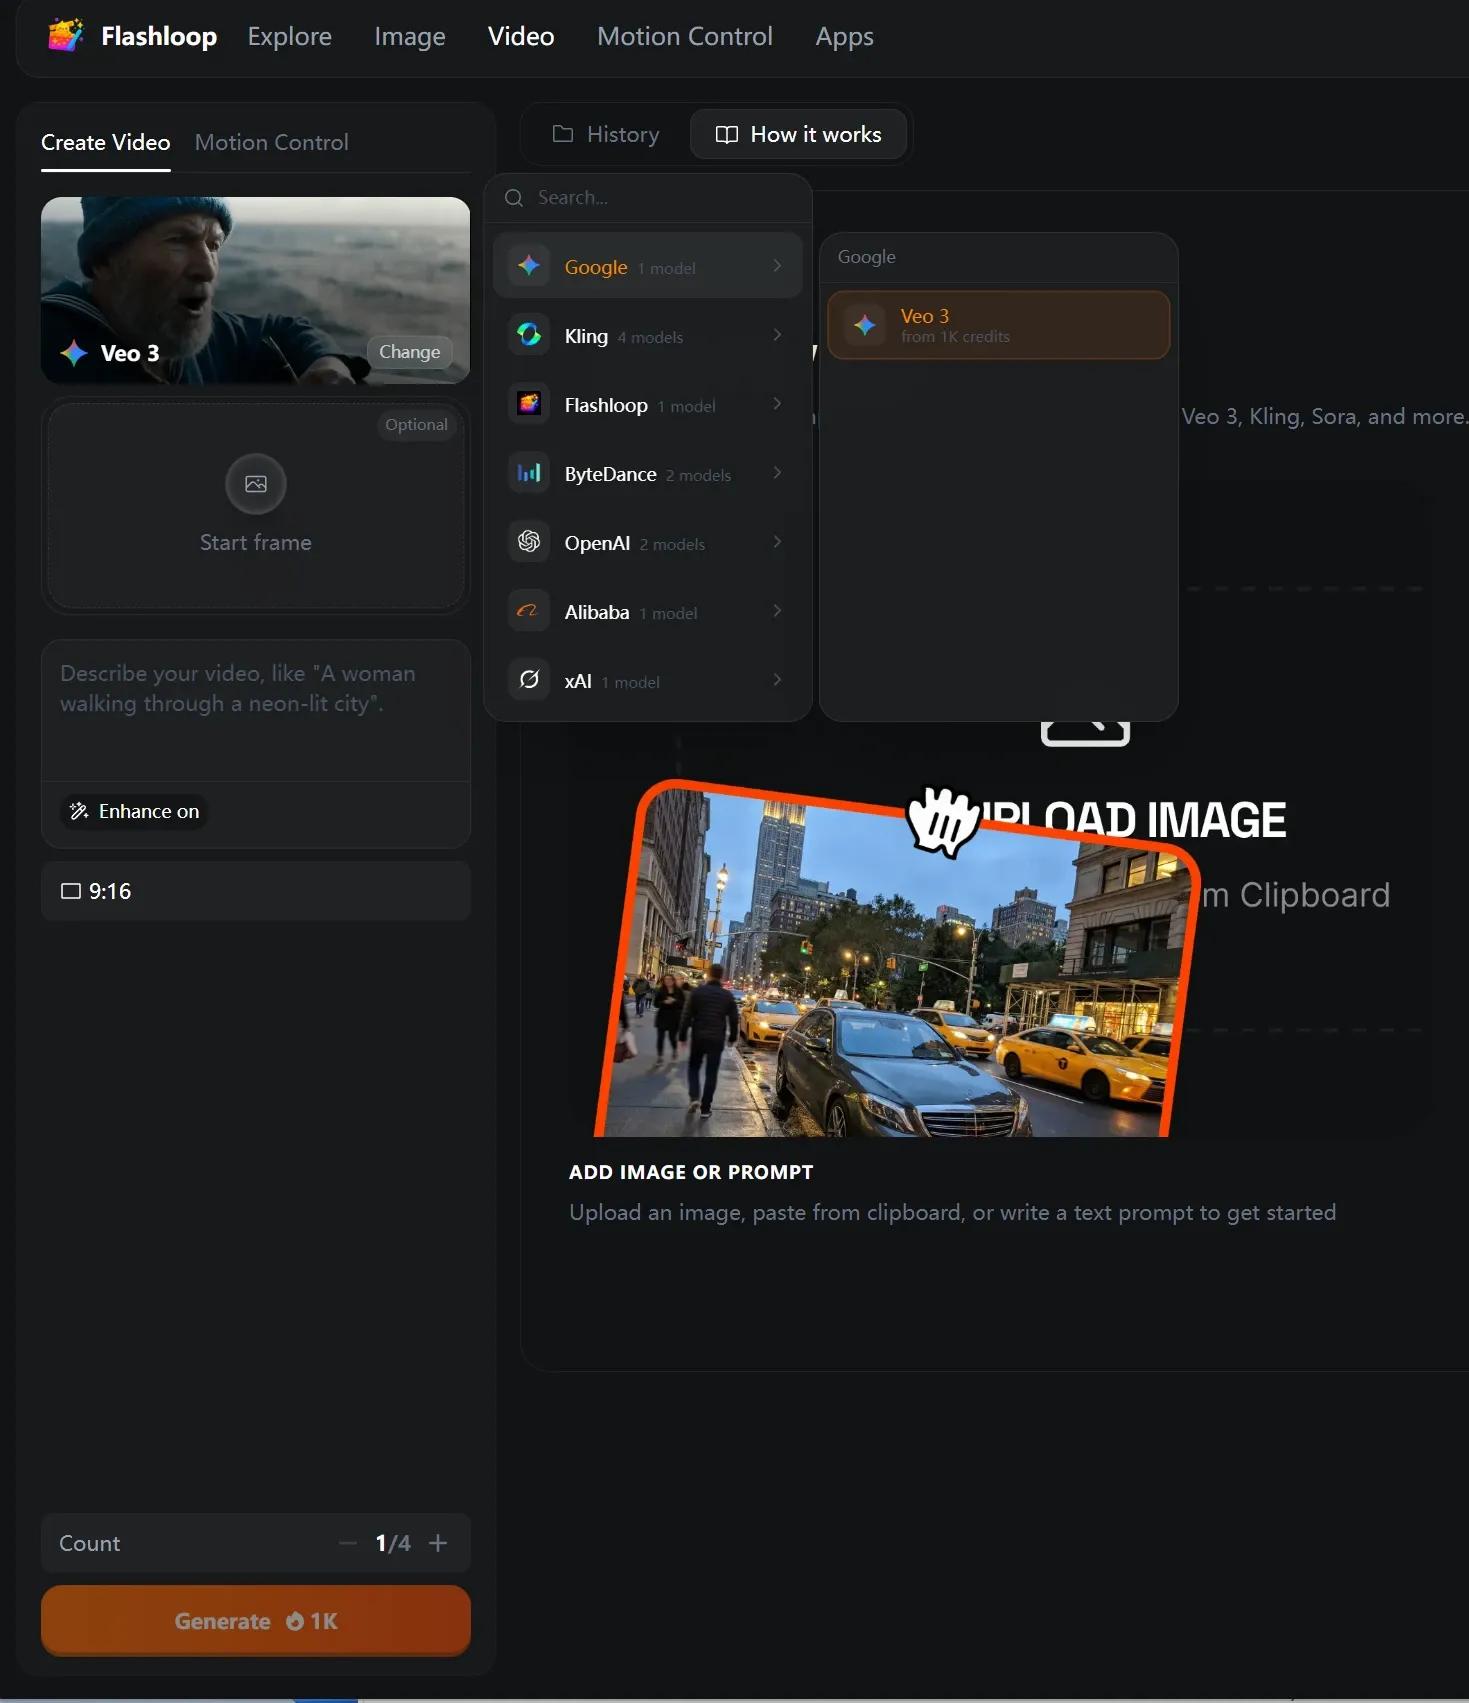Expand the Google models submenu chevron

777,266
